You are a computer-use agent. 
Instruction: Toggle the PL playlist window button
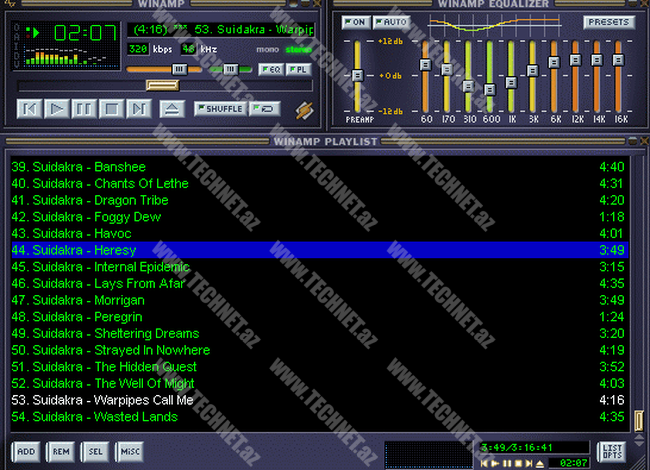coord(298,69)
